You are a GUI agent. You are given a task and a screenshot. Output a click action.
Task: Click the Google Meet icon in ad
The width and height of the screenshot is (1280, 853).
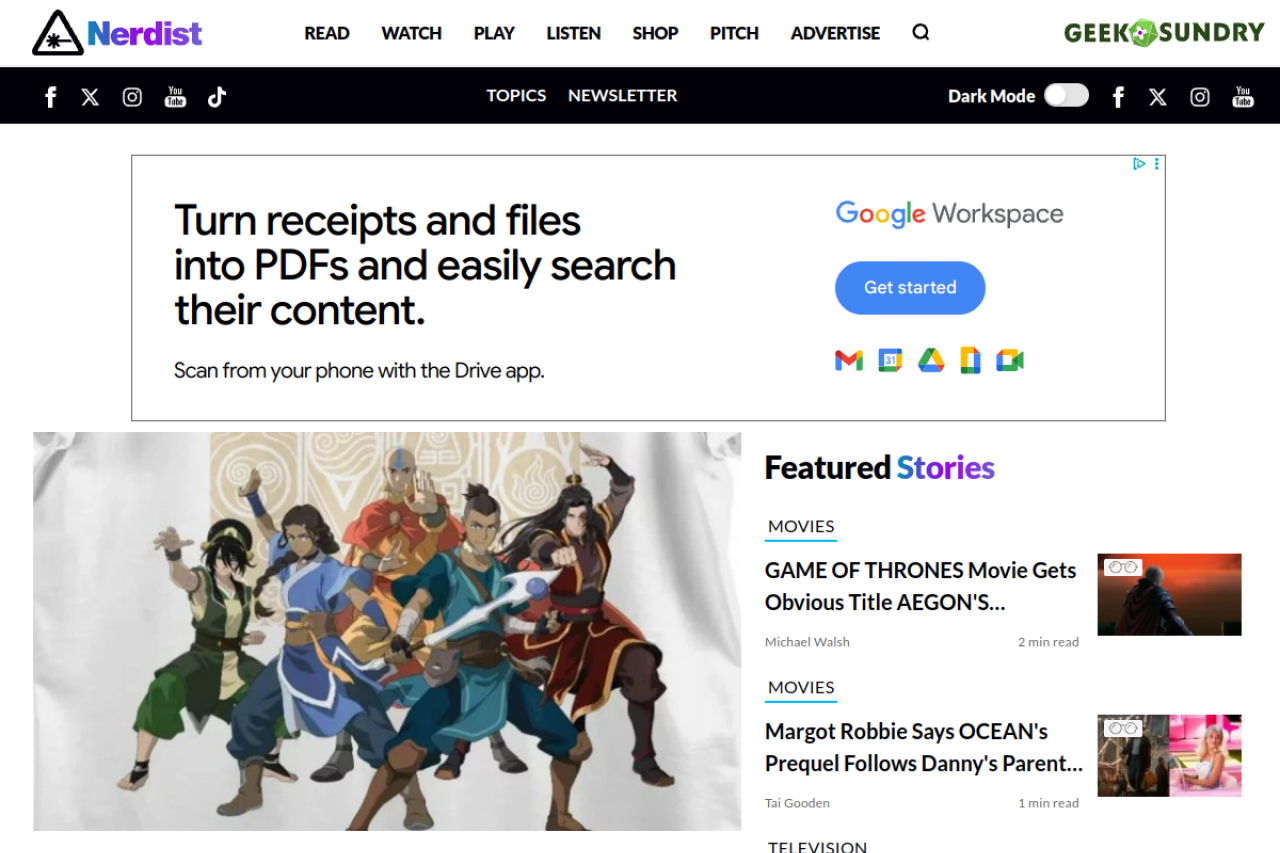[1010, 360]
